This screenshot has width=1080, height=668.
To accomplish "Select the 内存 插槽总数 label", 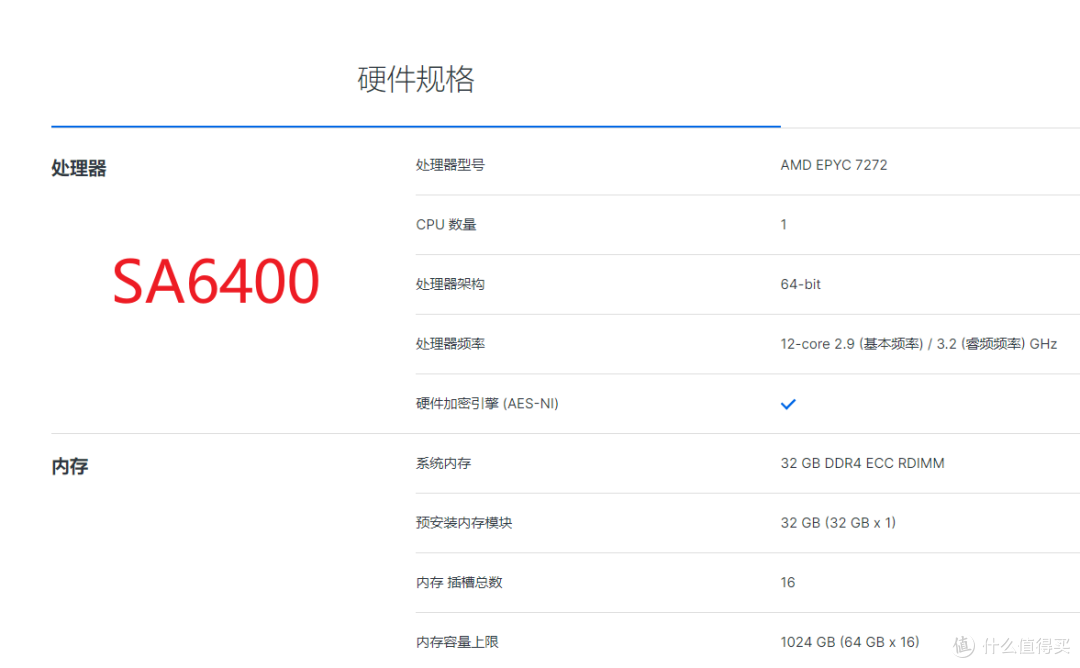I will click(x=459, y=582).
